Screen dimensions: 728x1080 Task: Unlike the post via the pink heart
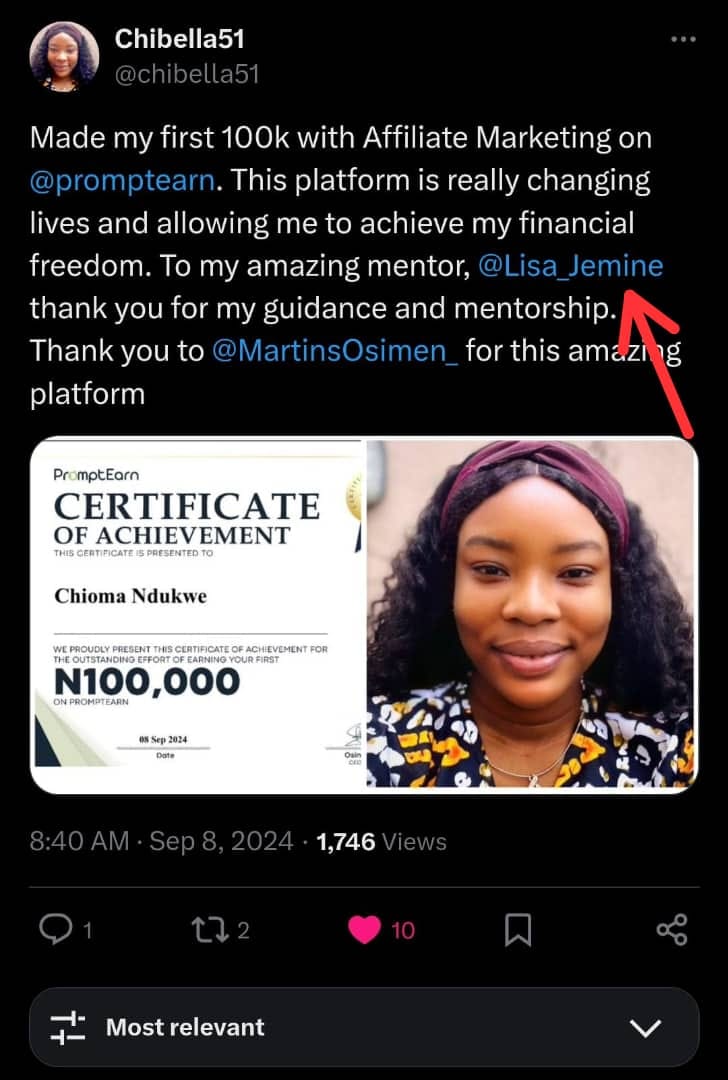364,930
